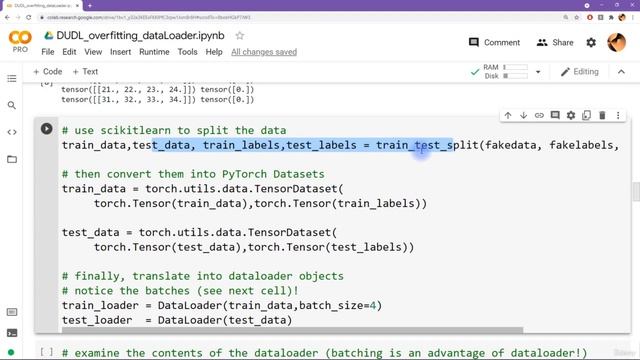Viewport: 640px width, 360px height.
Task: Open the find and replace search panel
Action: point(12,105)
